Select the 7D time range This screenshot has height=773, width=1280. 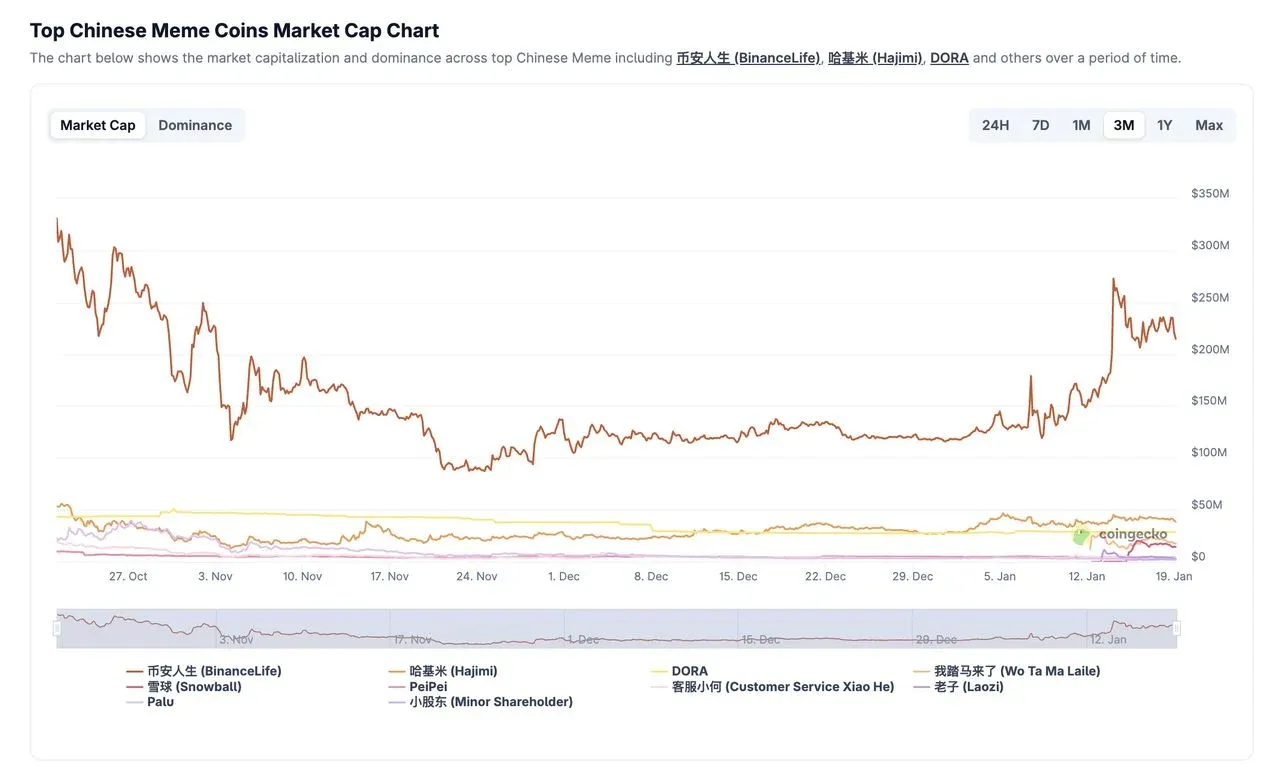[1040, 124]
